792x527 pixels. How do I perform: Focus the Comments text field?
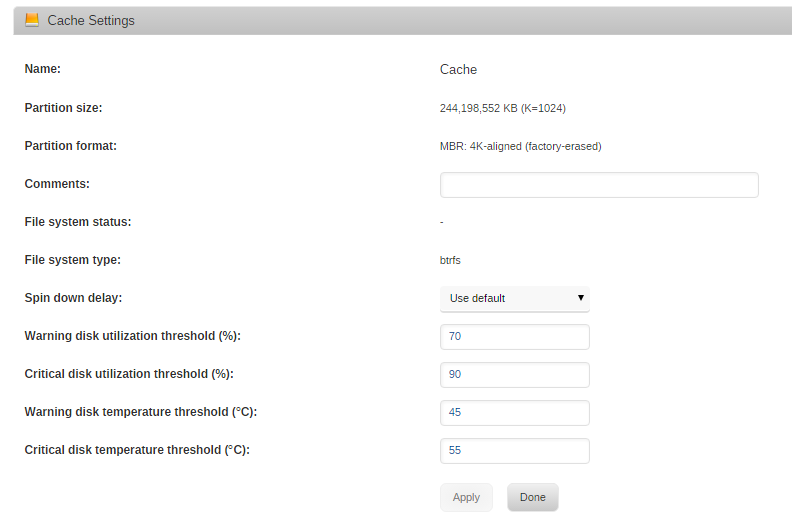click(x=599, y=185)
